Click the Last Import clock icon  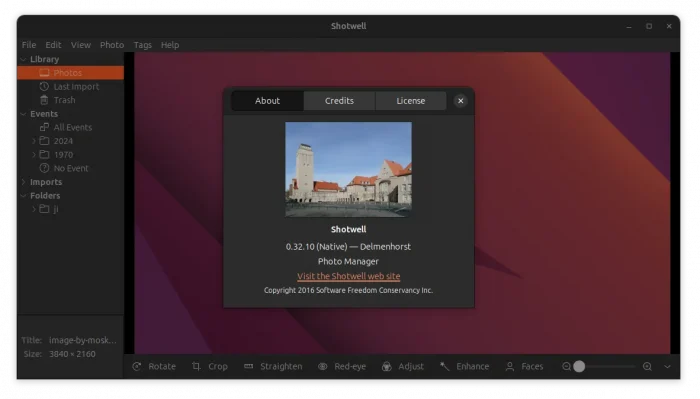click(44, 87)
